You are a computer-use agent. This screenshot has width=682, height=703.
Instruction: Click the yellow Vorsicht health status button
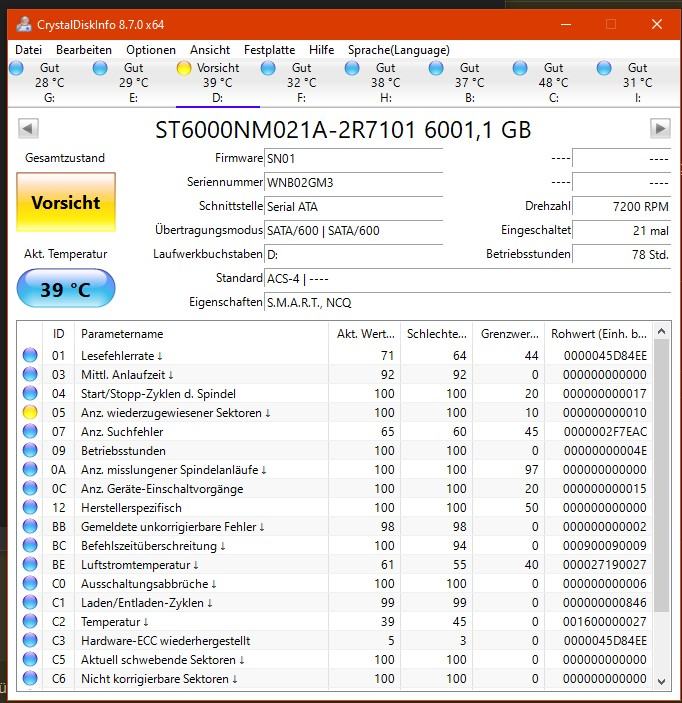(66, 202)
